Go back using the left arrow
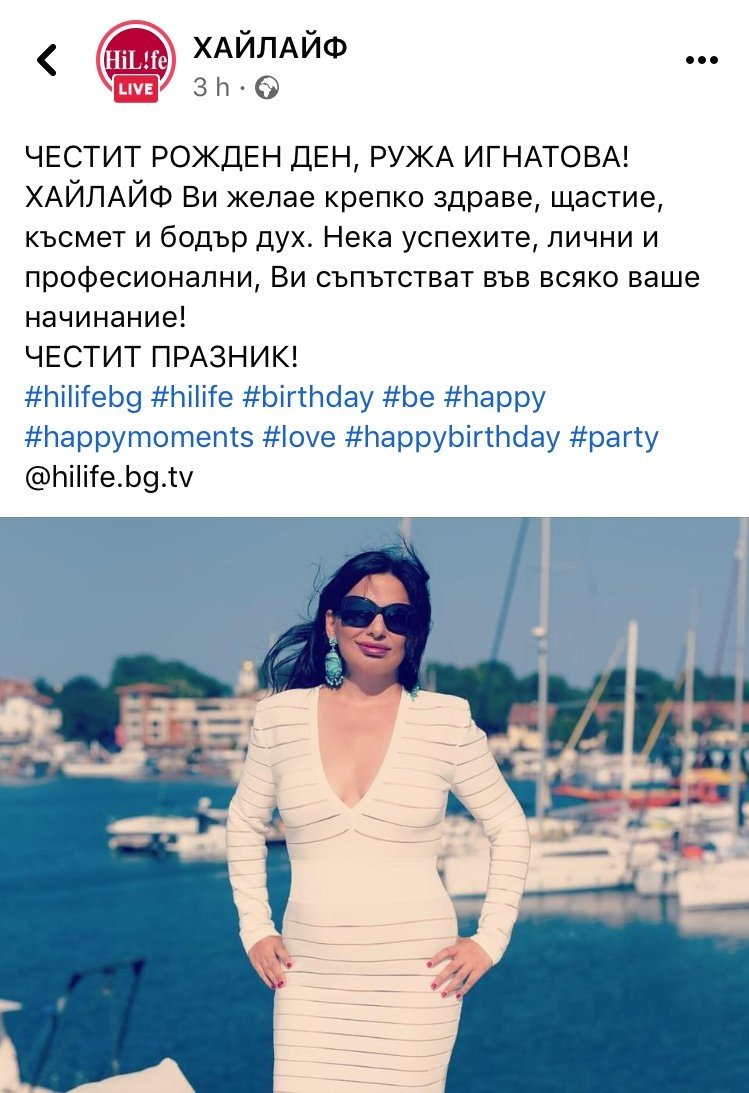The width and height of the screenshot is (749, 1093). (x=47, y=60)
